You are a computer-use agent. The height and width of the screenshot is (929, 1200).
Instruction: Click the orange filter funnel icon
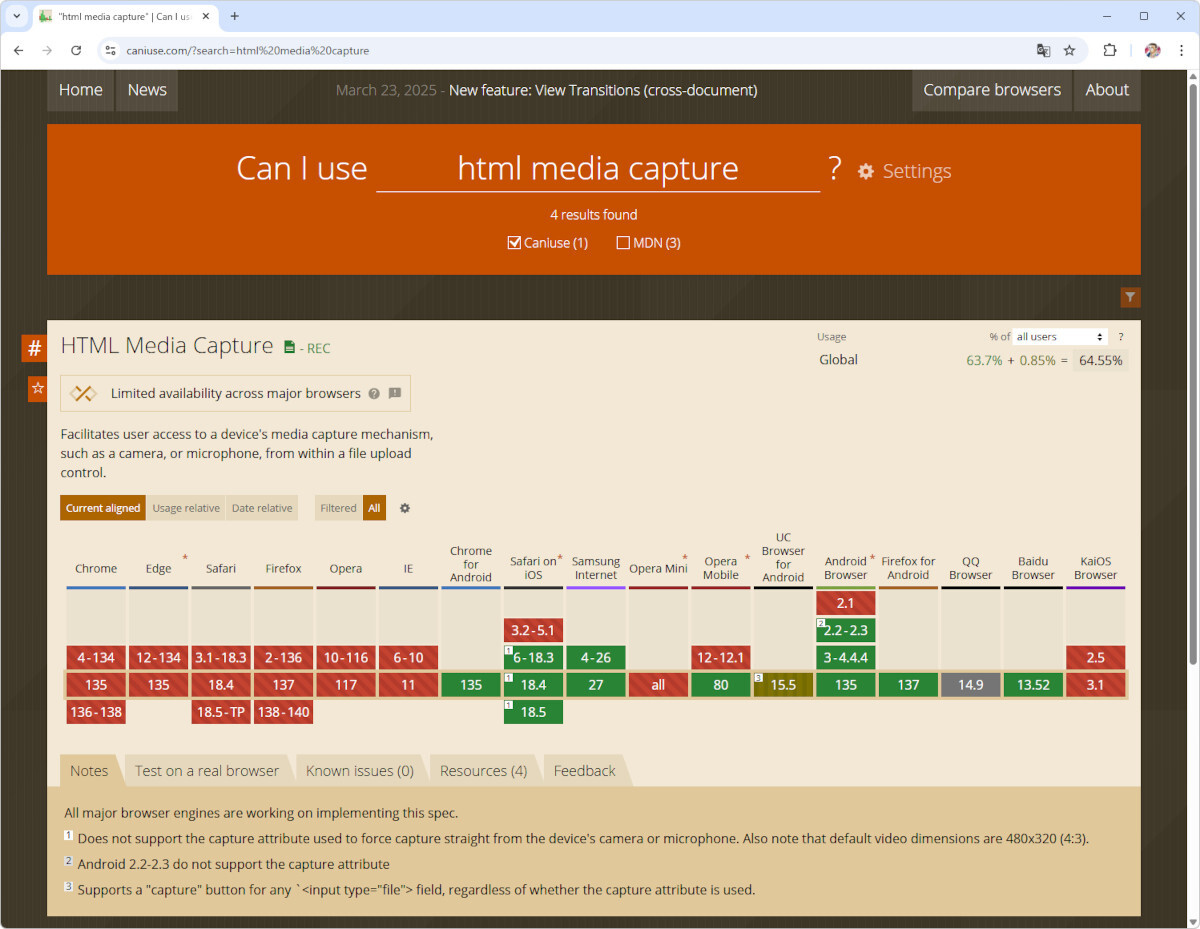[1130, 297]
